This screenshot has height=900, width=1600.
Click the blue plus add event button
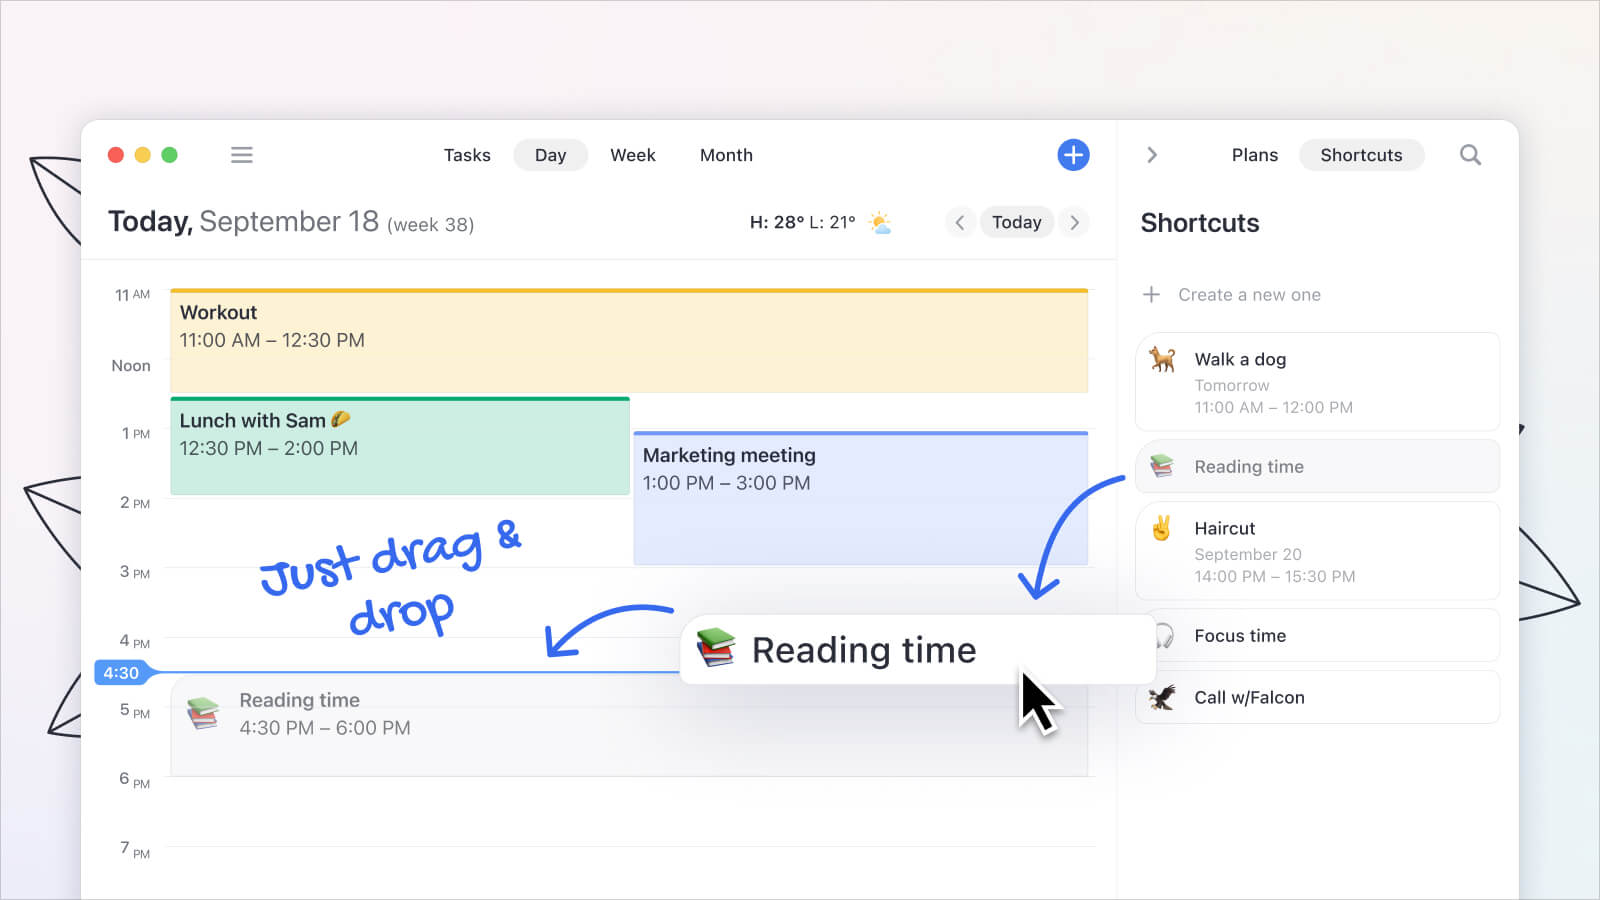(1073, 155)
